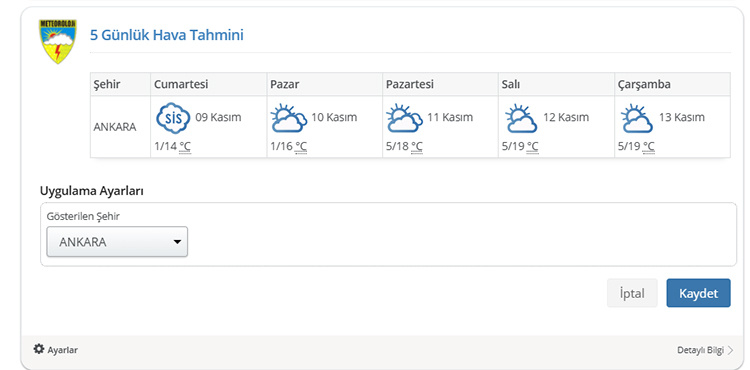Cancel changes with the İptal button
The height and width of the screenshot is (370, 750).
point(632,293)
